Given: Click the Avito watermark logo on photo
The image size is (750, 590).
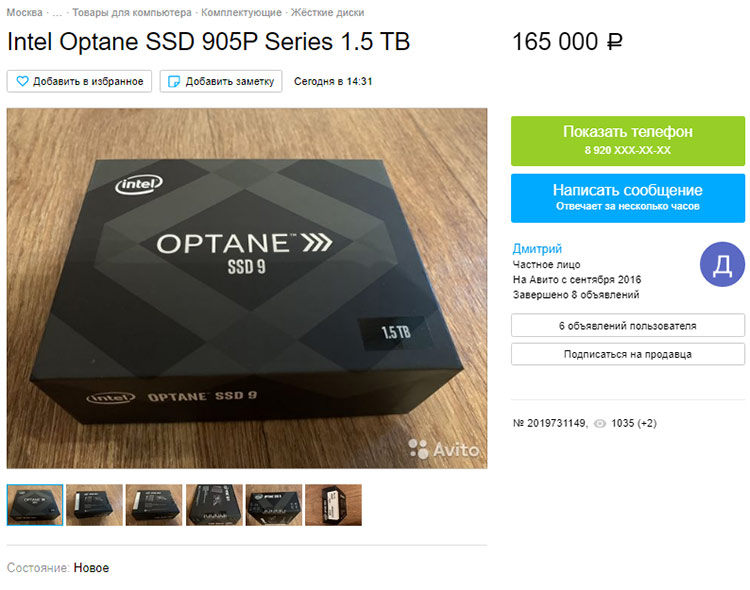Looking at the screenshot, I should coord(444,449).
